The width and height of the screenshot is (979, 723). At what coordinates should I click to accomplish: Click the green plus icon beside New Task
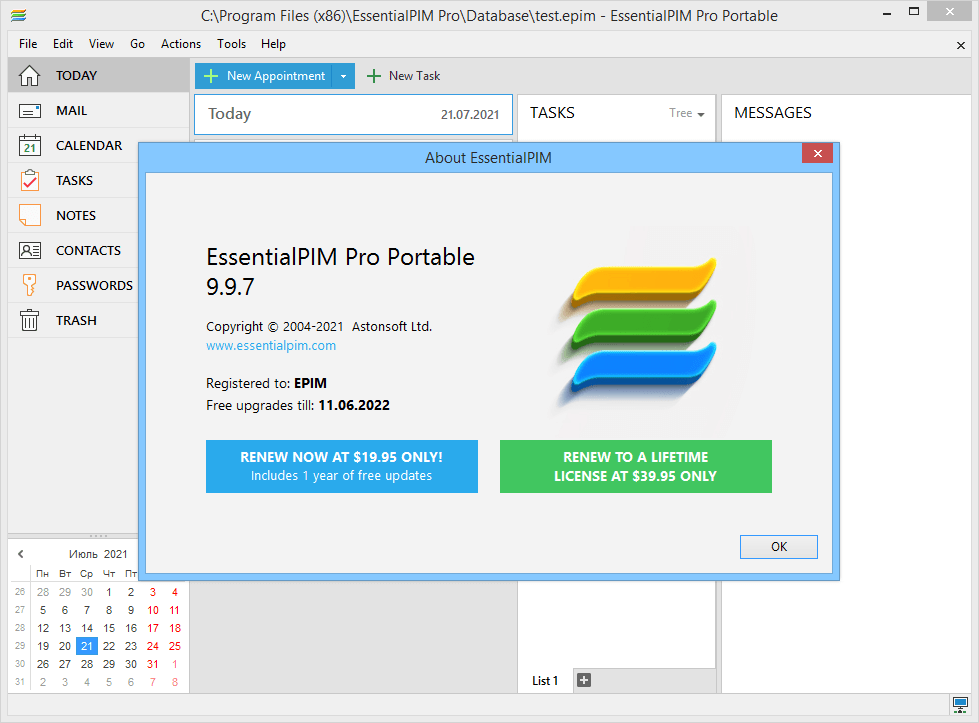click(373, 76)
